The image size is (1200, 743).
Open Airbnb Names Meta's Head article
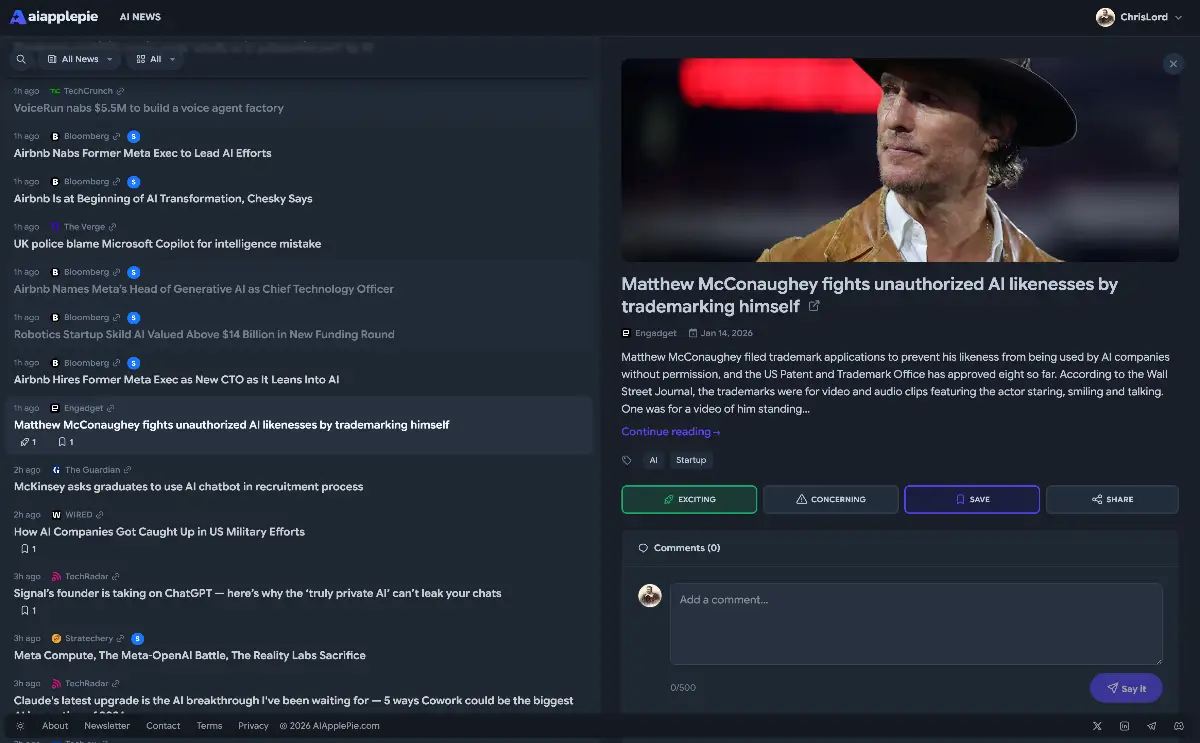tap(204, 289)
